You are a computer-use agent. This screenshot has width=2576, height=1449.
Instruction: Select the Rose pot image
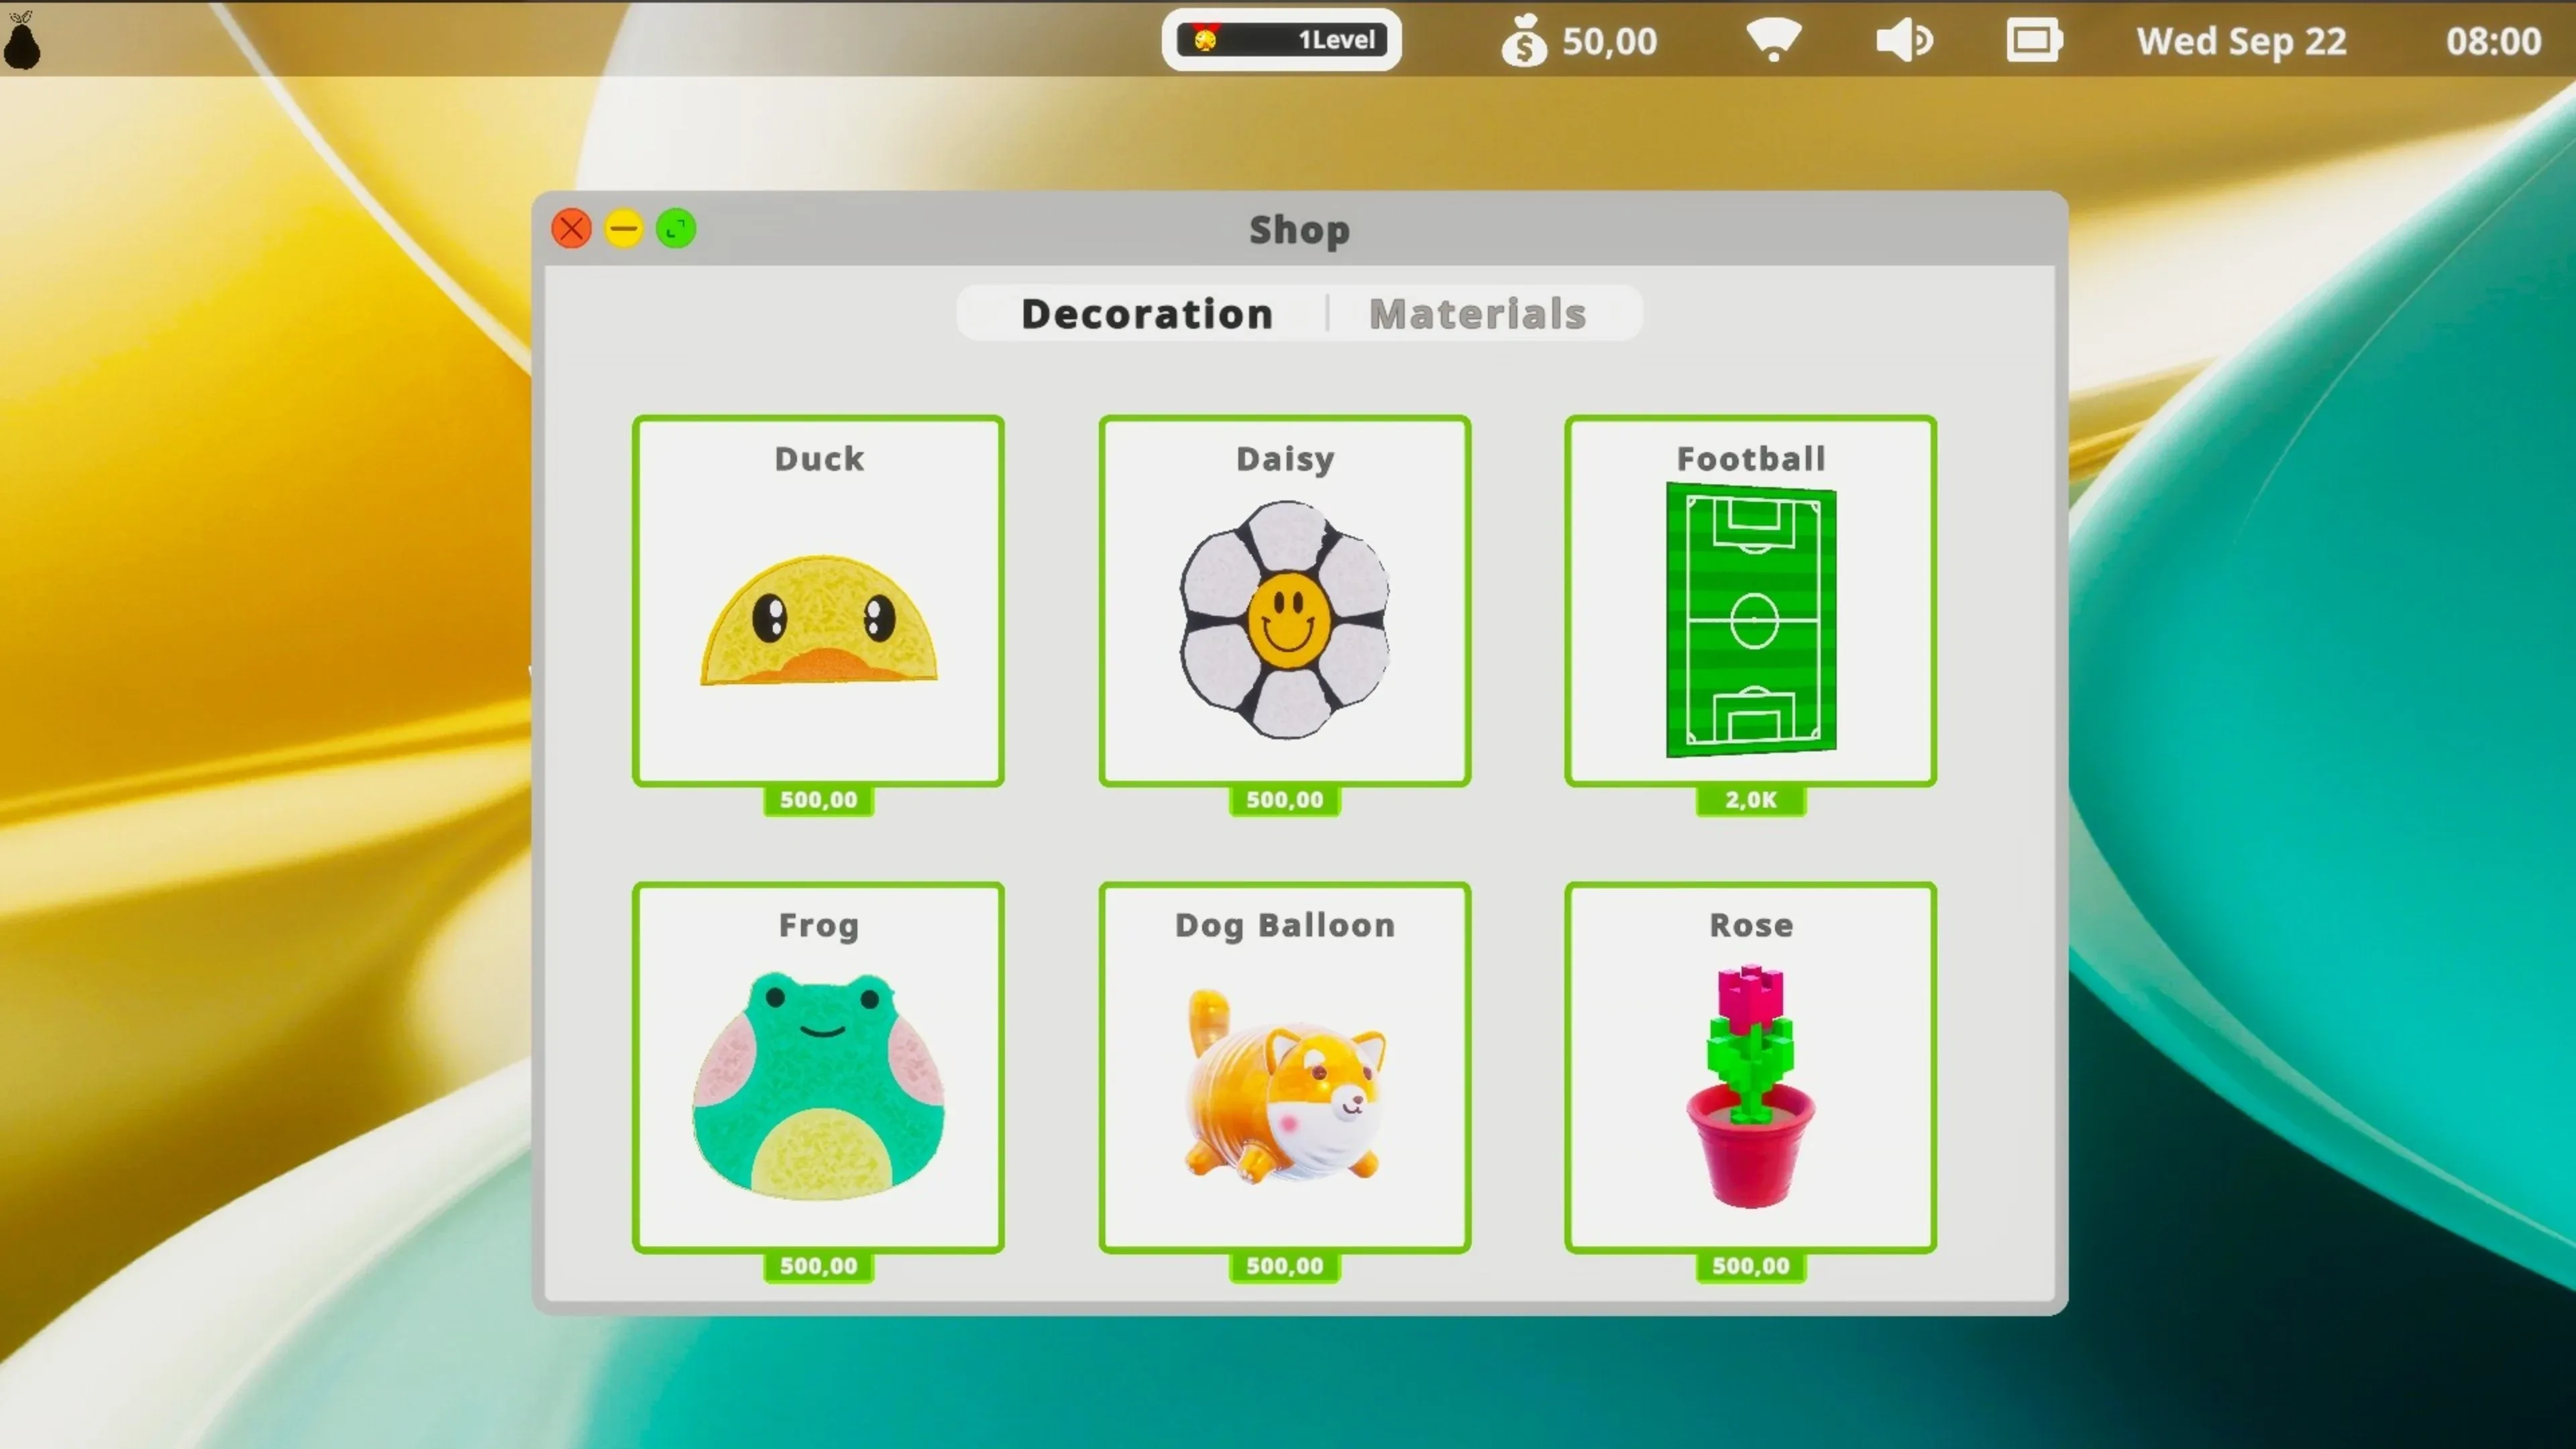[1751, 1085]
